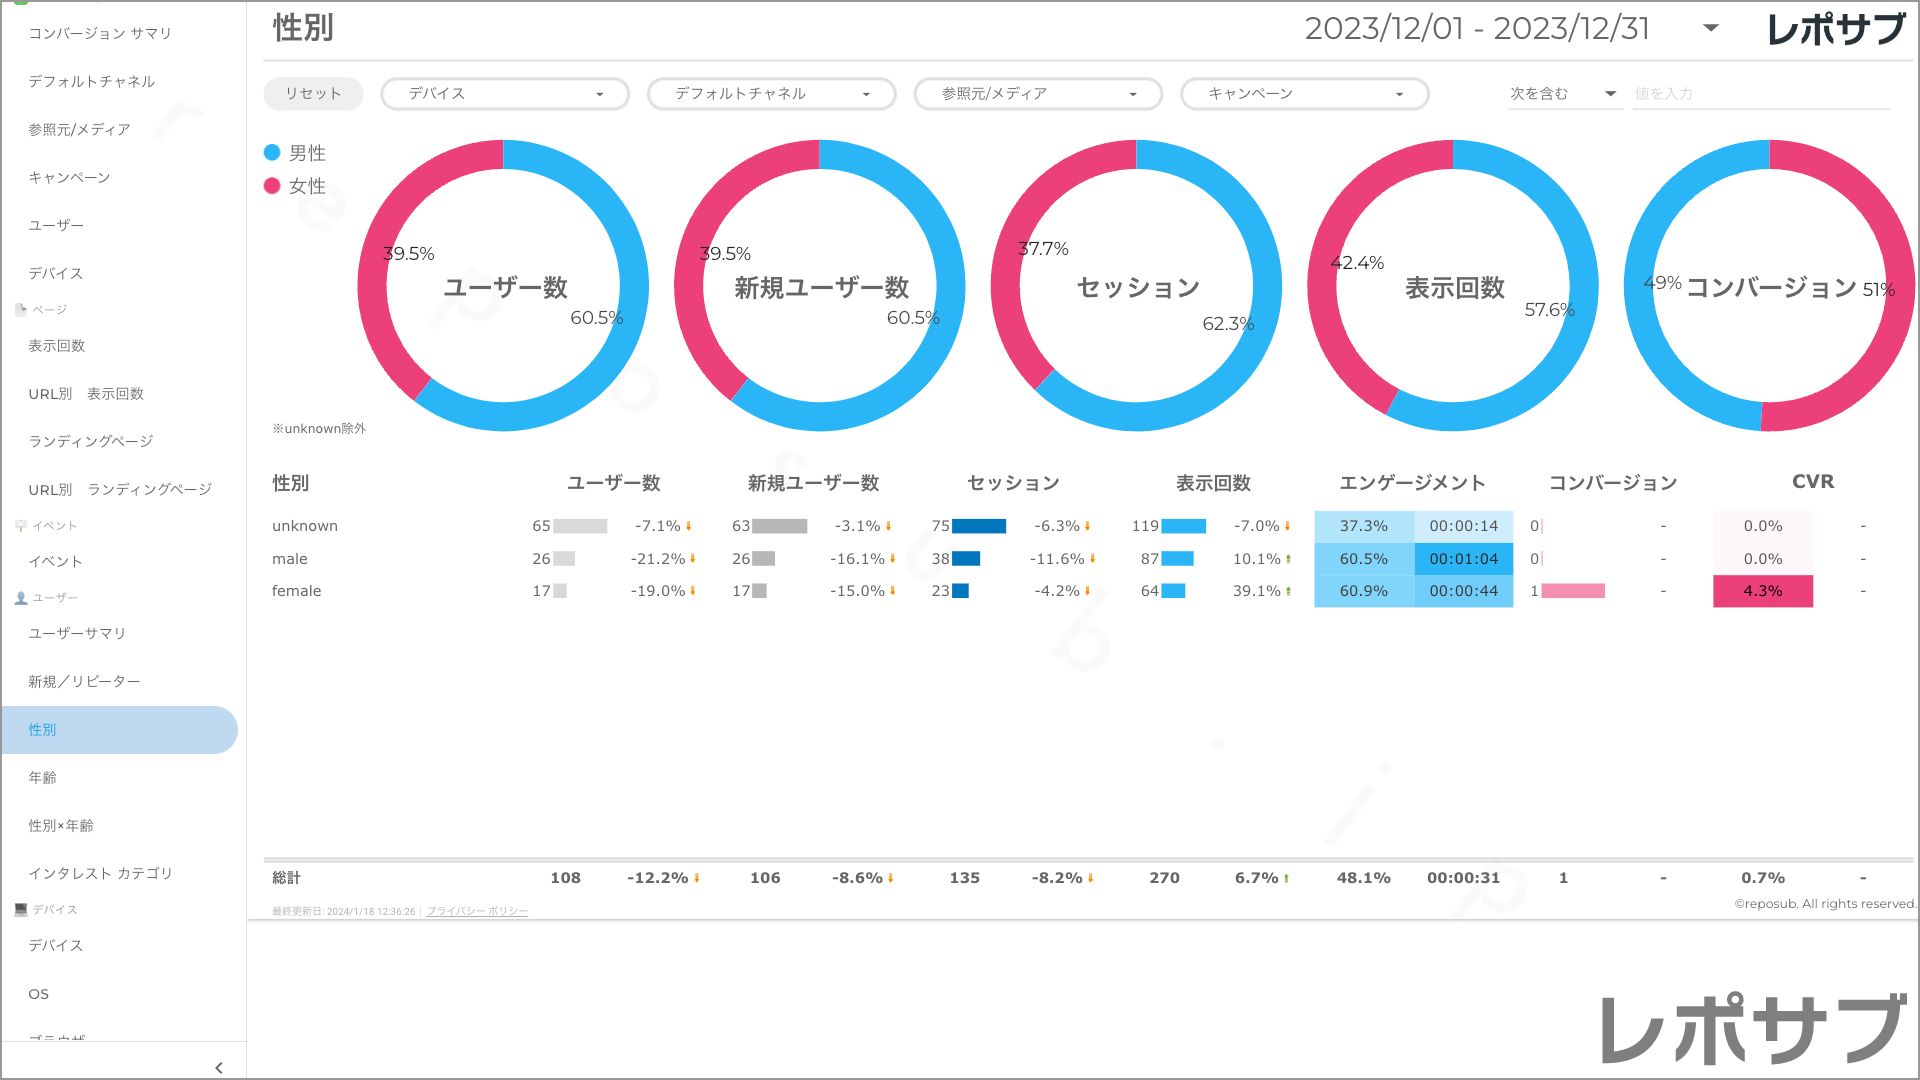The height and width of the screenshot is (1080, 1920).
Task: Open the 次を含む condition dropdown
Action: 1563,94
